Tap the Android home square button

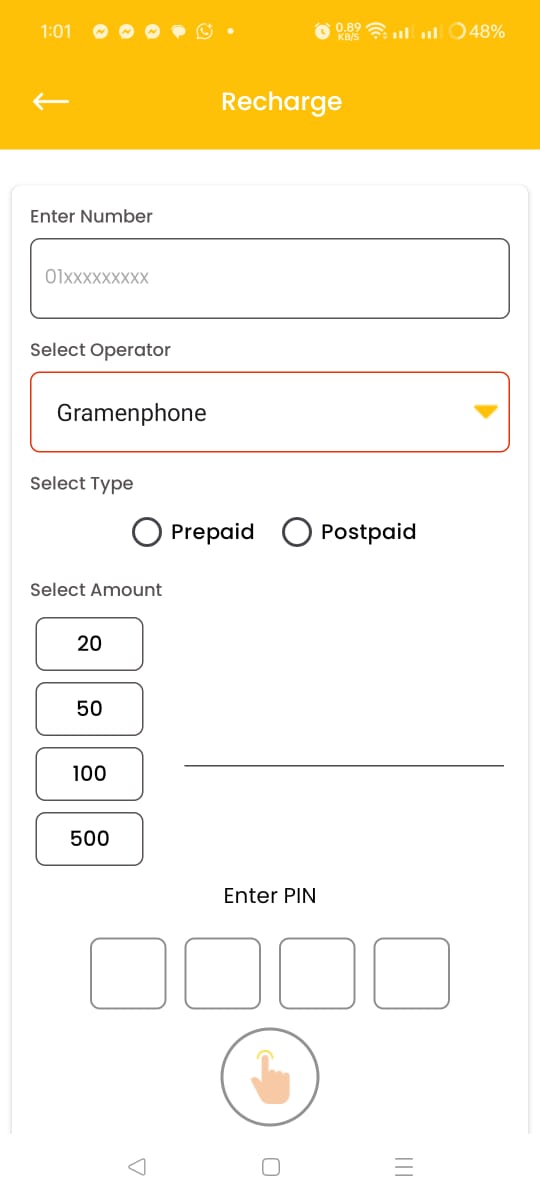click(270, 1166)
